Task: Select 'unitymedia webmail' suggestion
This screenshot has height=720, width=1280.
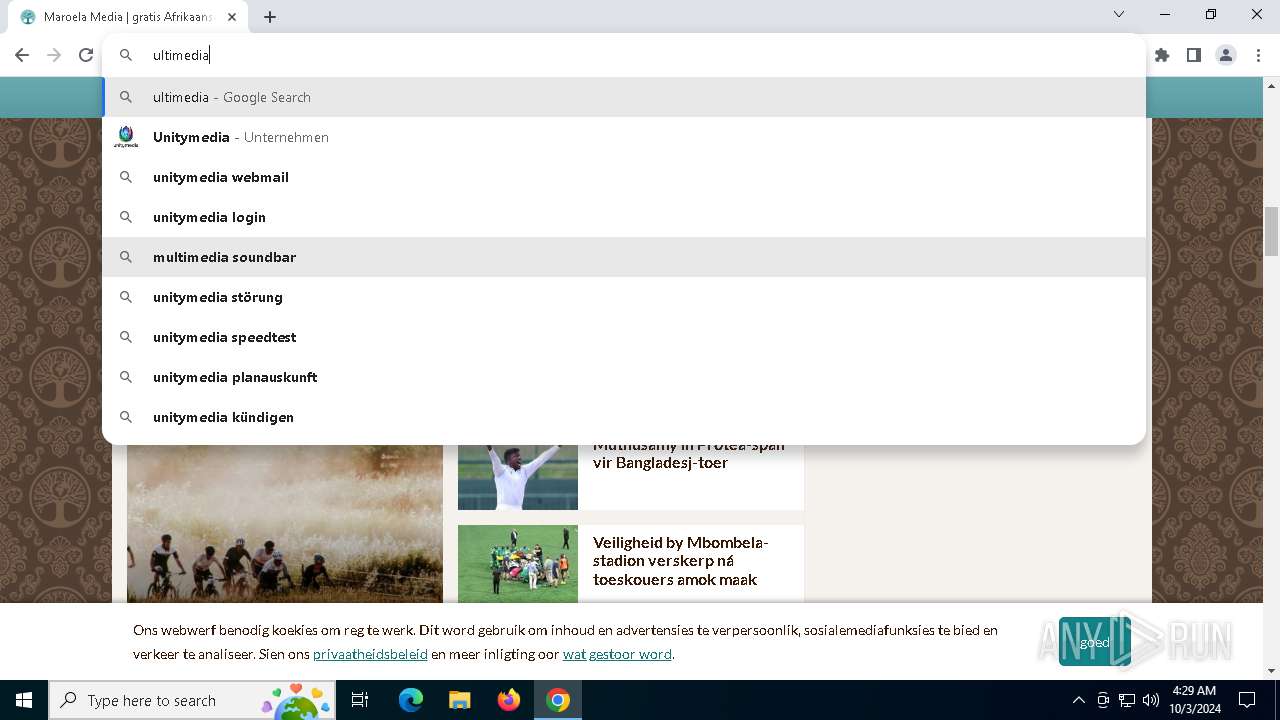Action: tap(624, 177)
